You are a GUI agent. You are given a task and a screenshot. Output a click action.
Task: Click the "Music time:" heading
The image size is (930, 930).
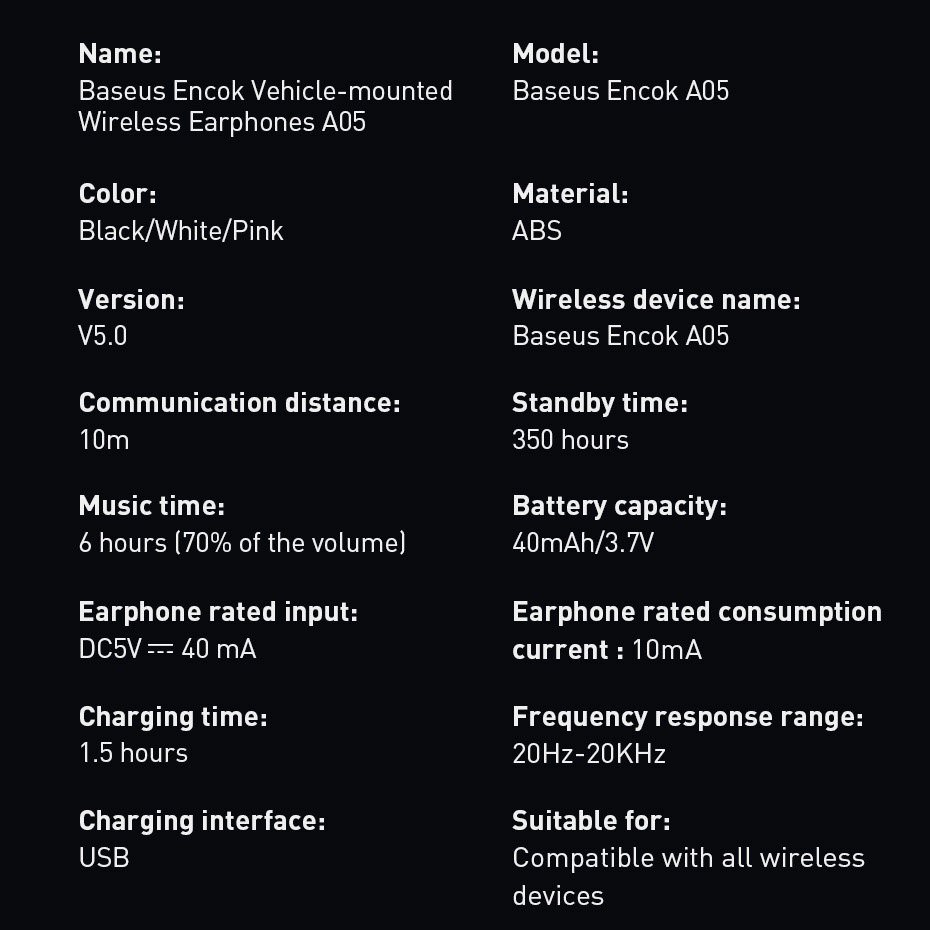(152, 506)
